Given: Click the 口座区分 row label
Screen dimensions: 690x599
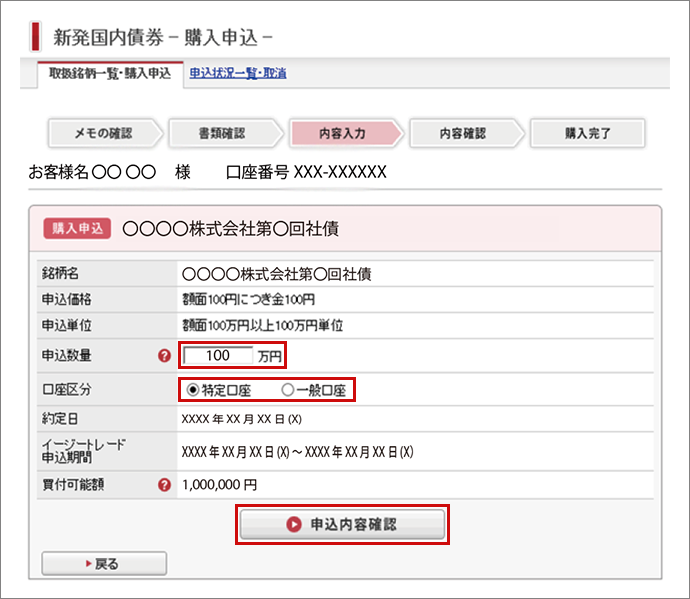Looking at the screenshot, I should click(67, 390).
